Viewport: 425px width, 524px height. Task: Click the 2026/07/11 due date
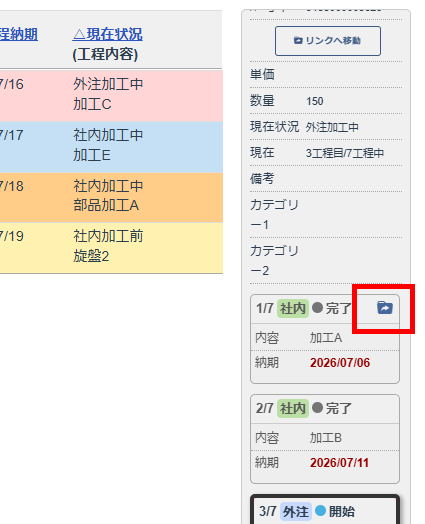coord(339,463)
